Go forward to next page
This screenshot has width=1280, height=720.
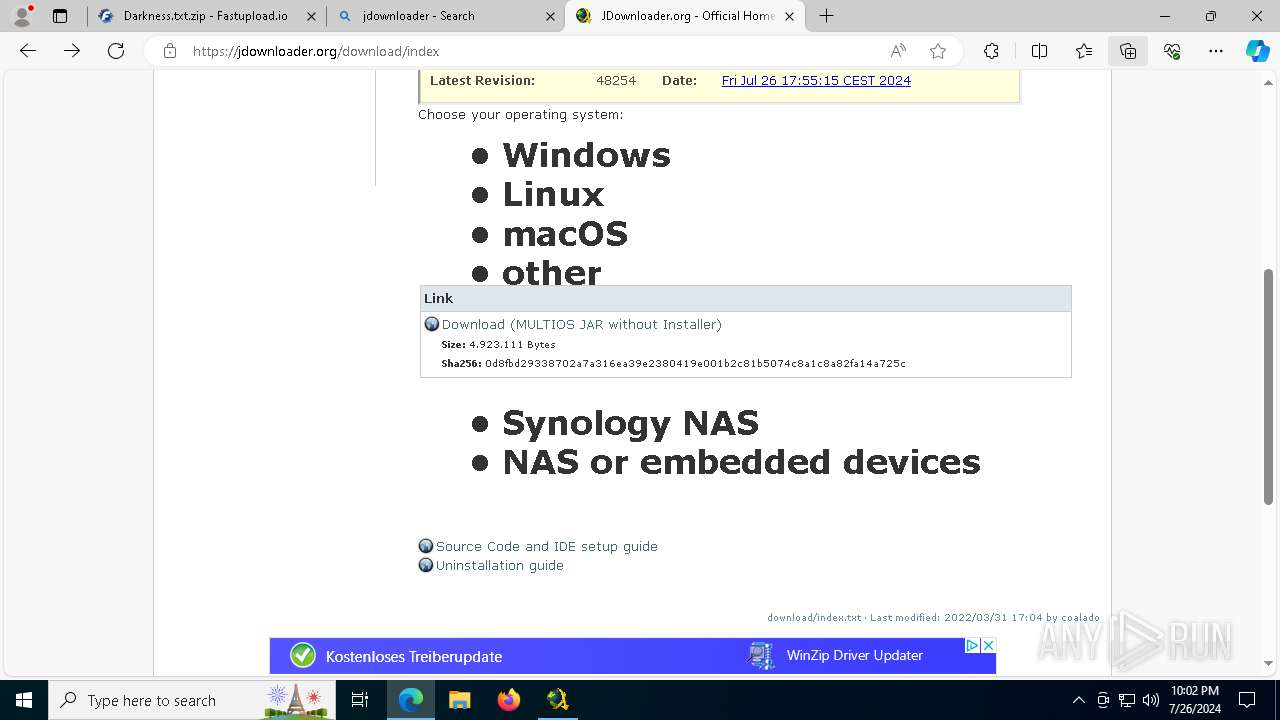pos(72,51)
